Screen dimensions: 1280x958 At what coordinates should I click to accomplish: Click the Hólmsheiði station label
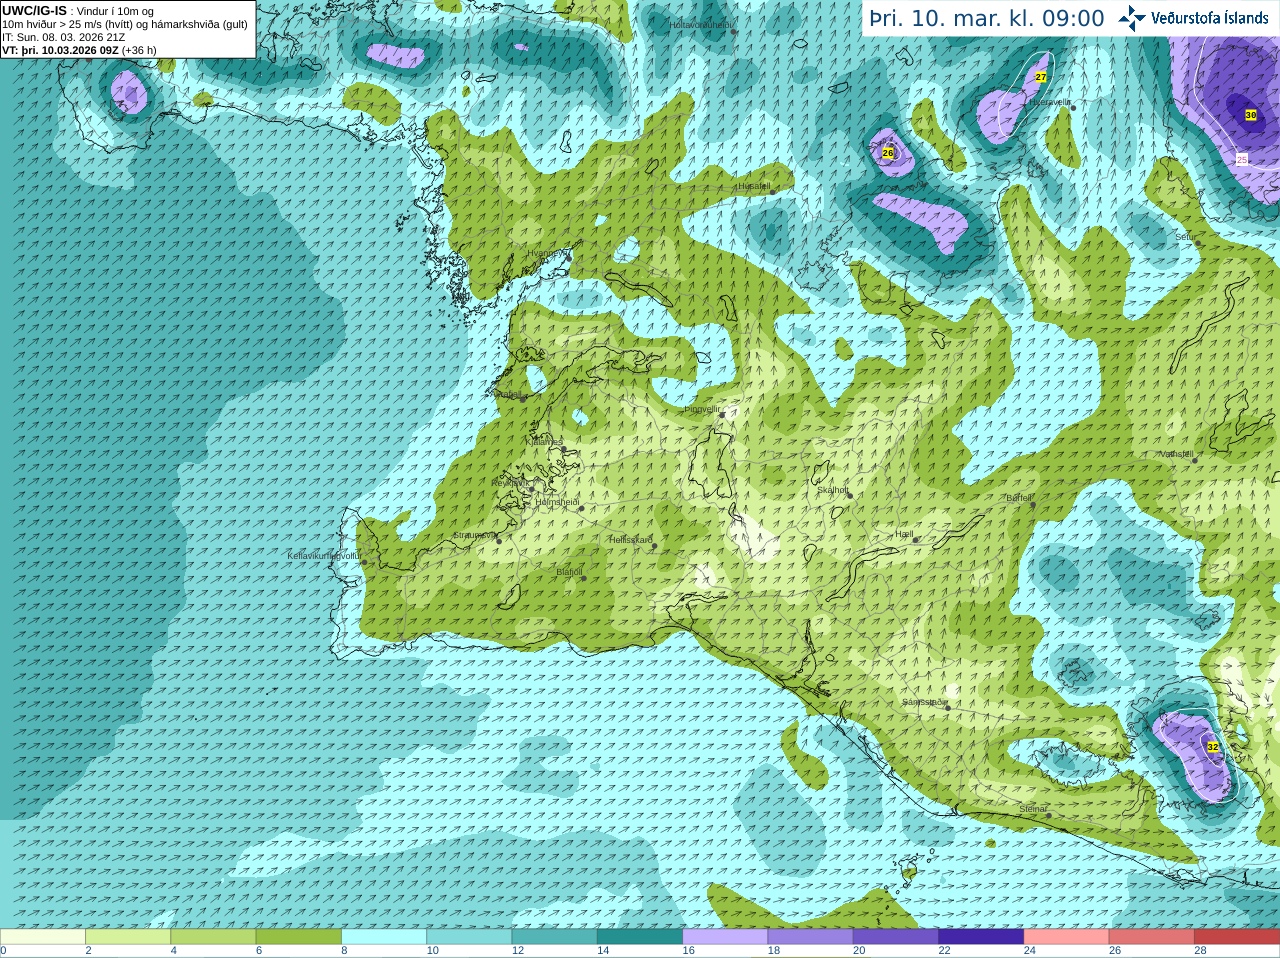557,502
